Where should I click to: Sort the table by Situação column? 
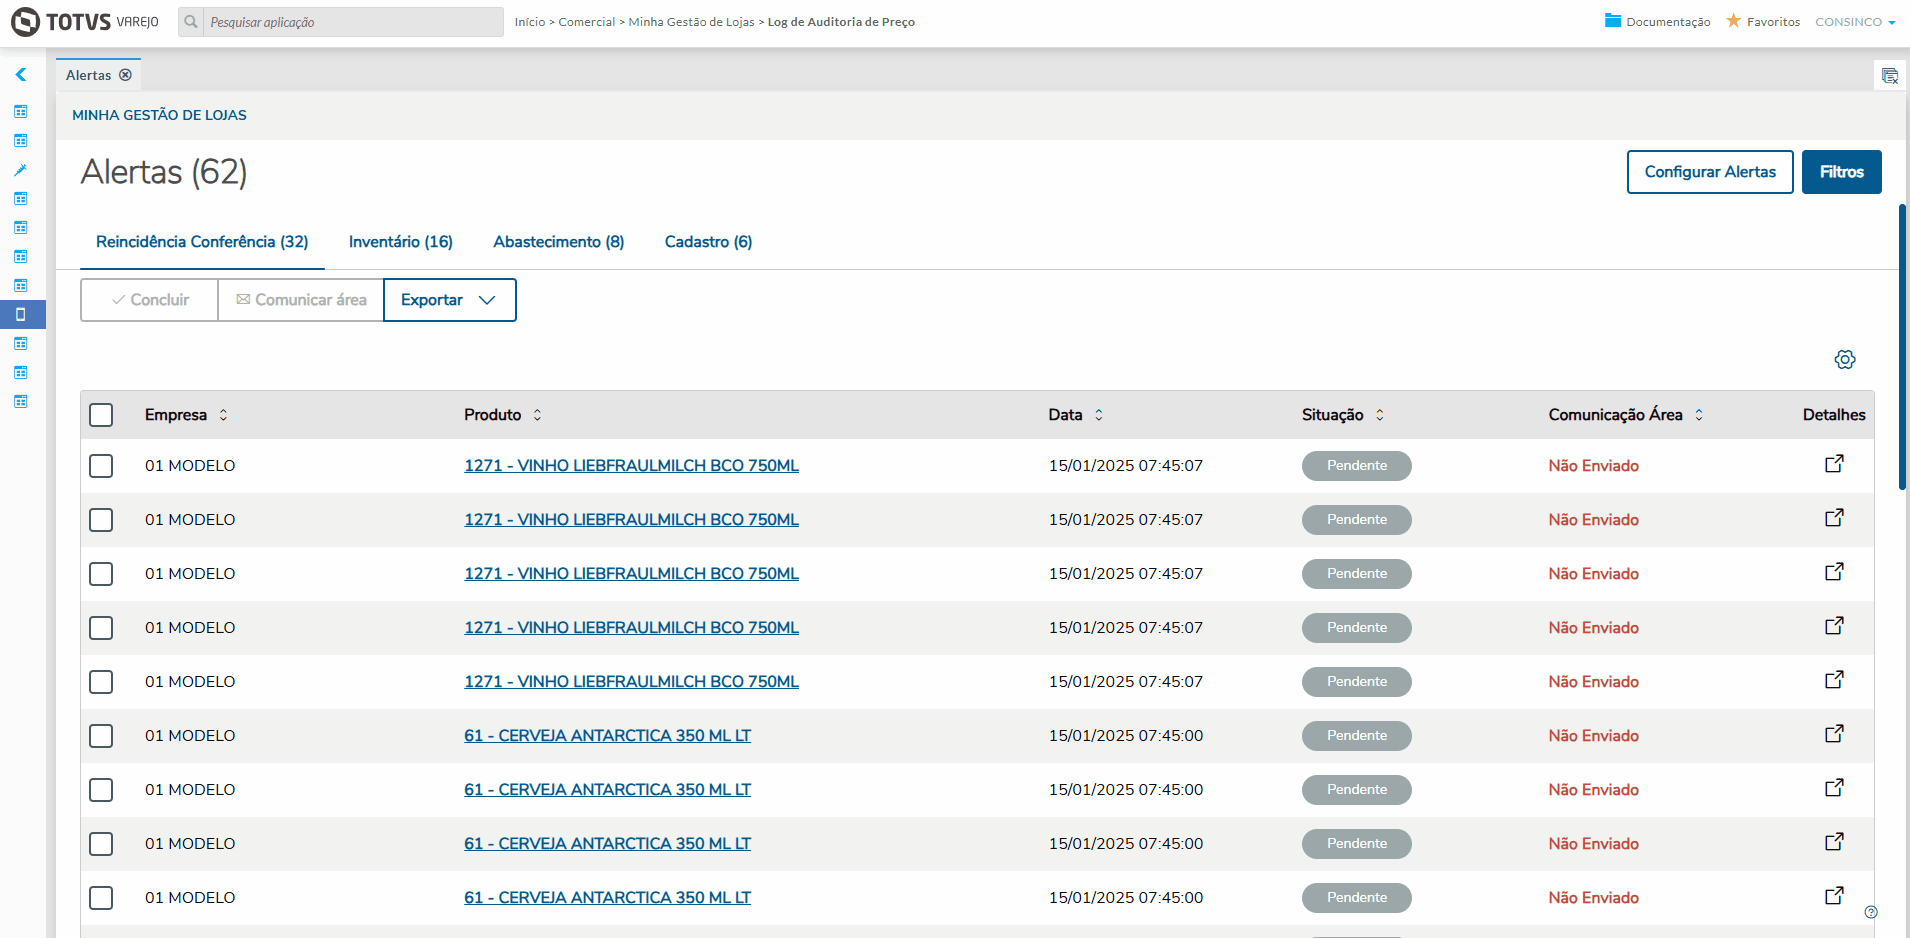(1379, 415)
